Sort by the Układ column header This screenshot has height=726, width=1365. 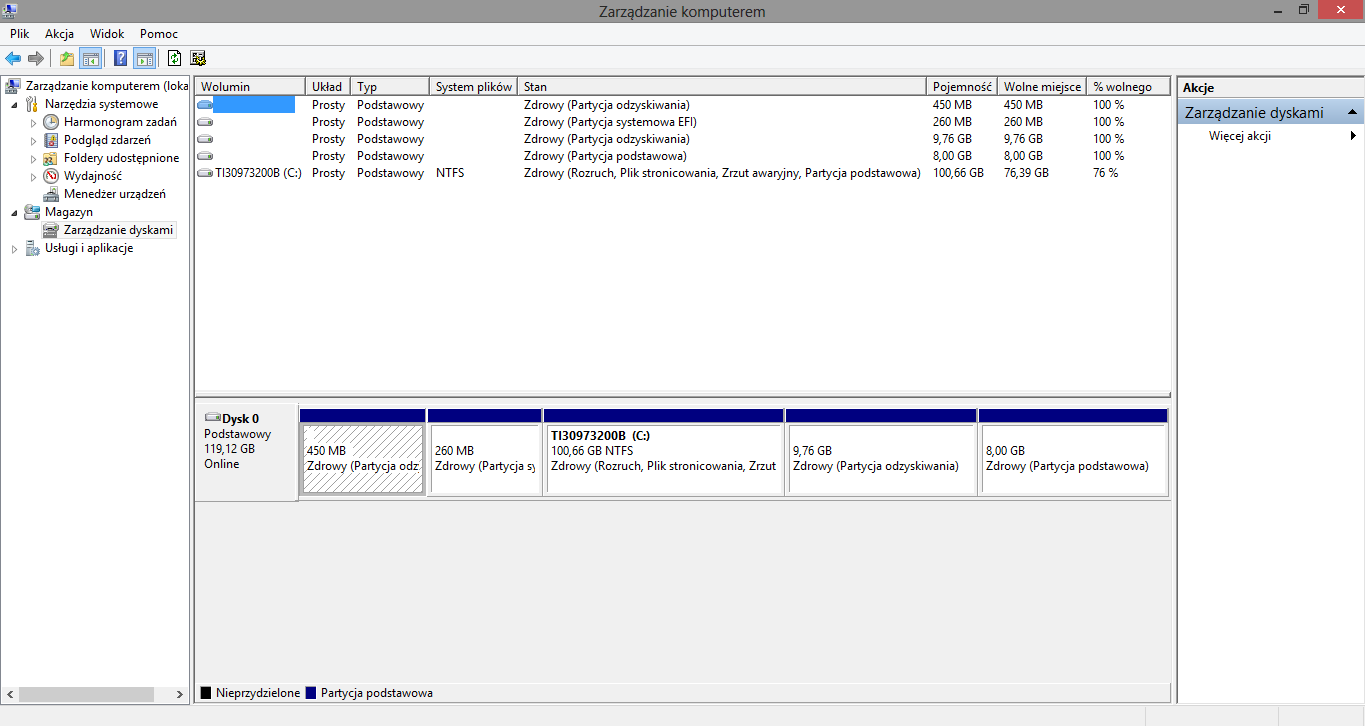[328, 87]
